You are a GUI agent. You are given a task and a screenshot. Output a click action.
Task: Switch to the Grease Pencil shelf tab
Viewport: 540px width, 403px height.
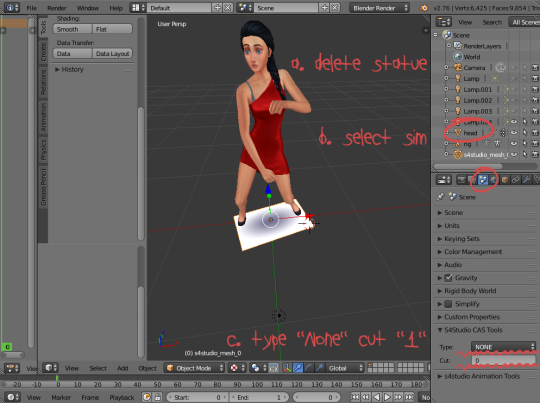point(43,187)
